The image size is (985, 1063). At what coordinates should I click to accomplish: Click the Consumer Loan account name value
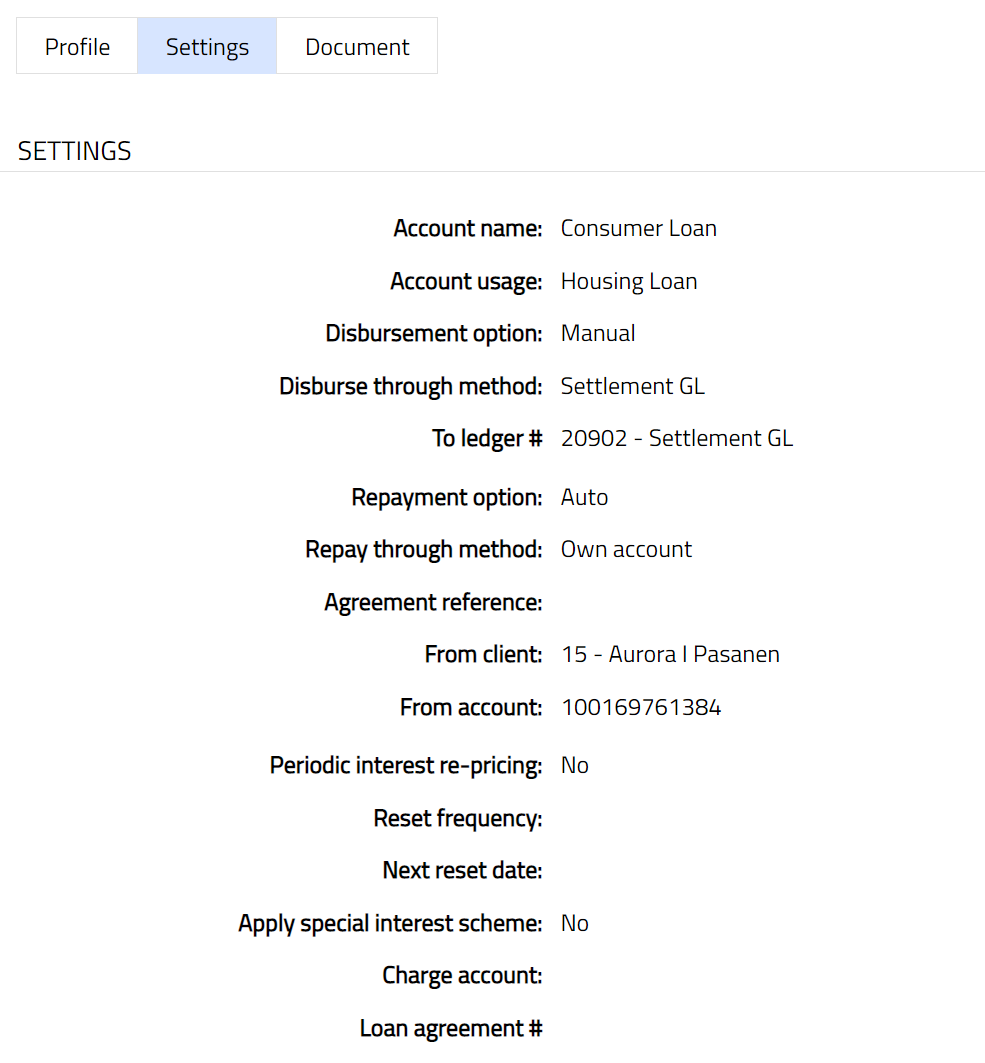[638, 228]
